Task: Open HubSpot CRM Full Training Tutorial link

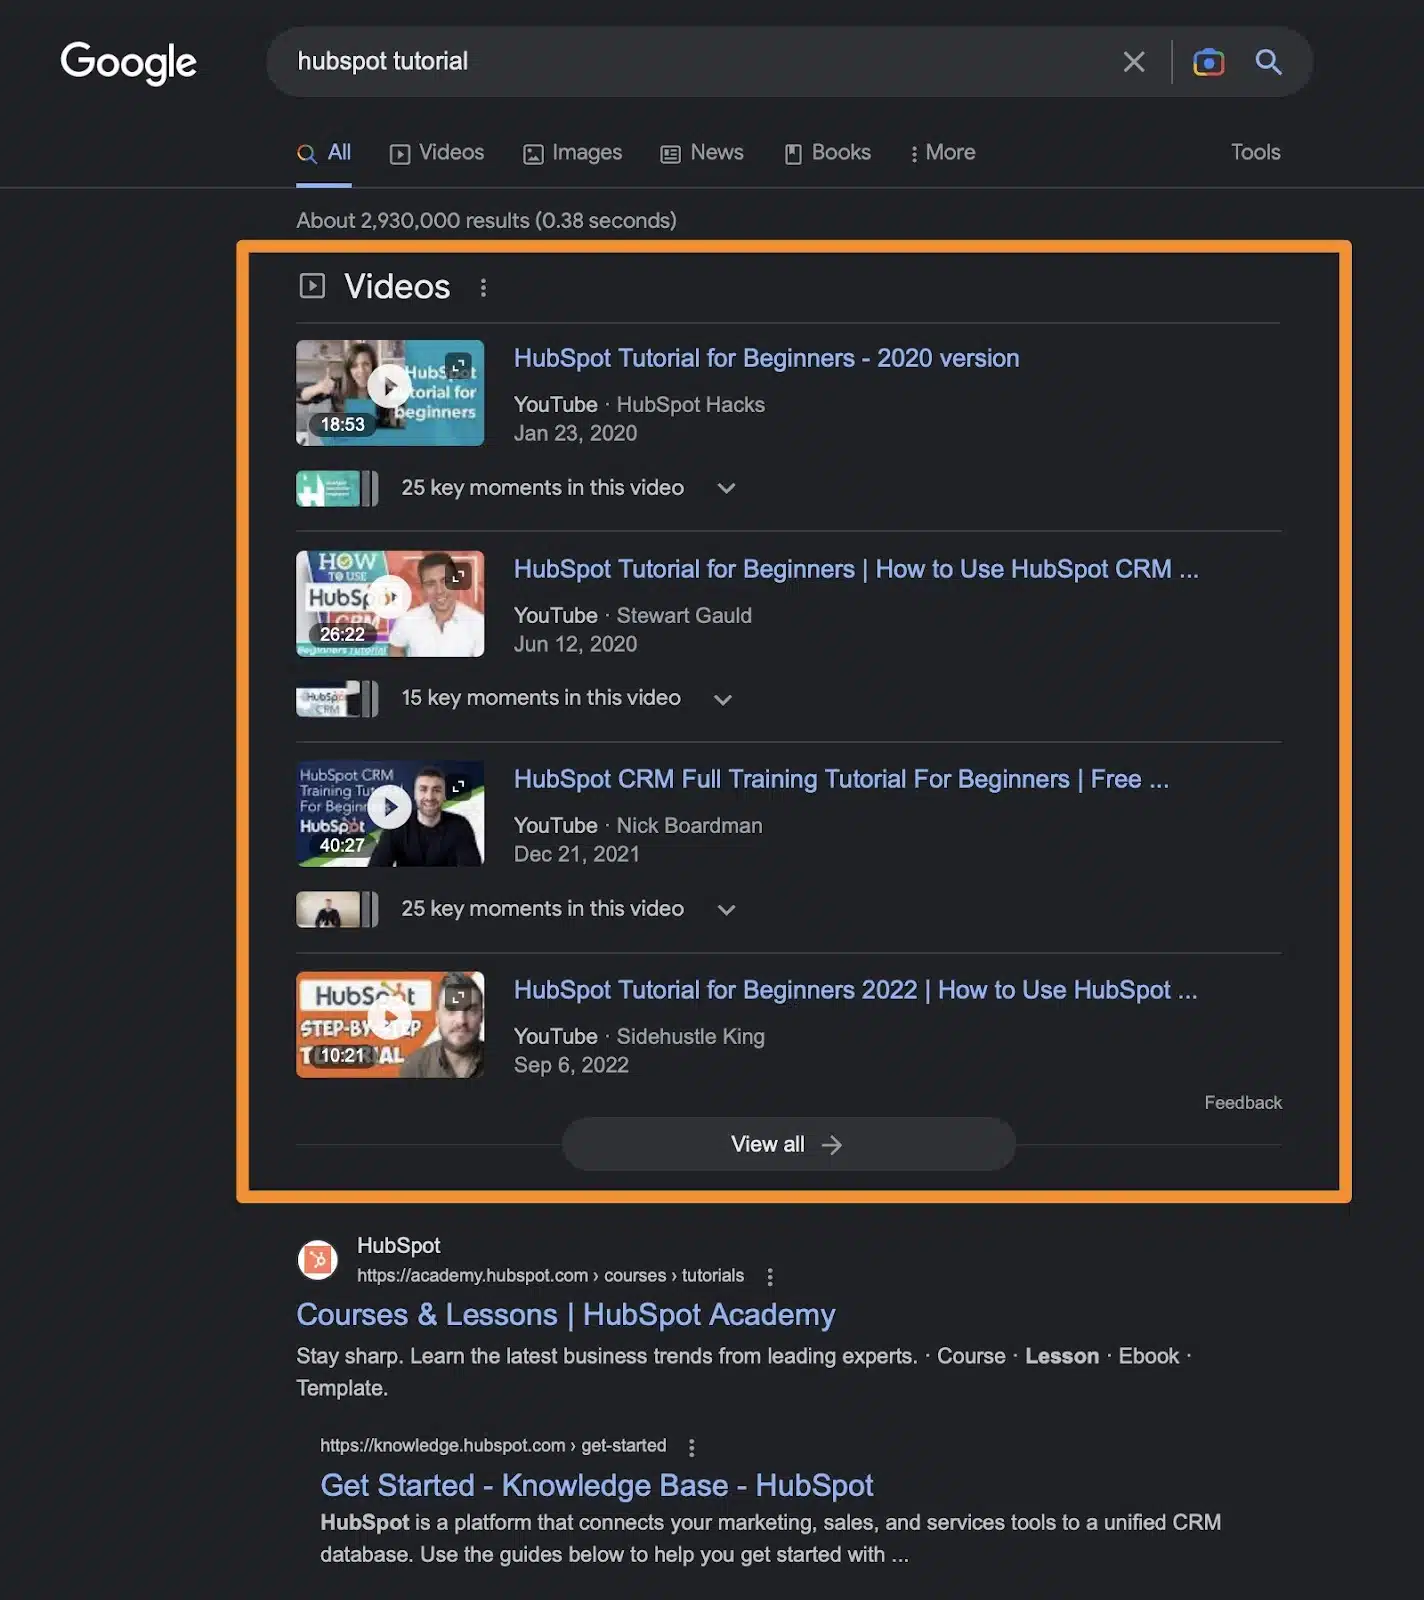Action: point(841,779)
